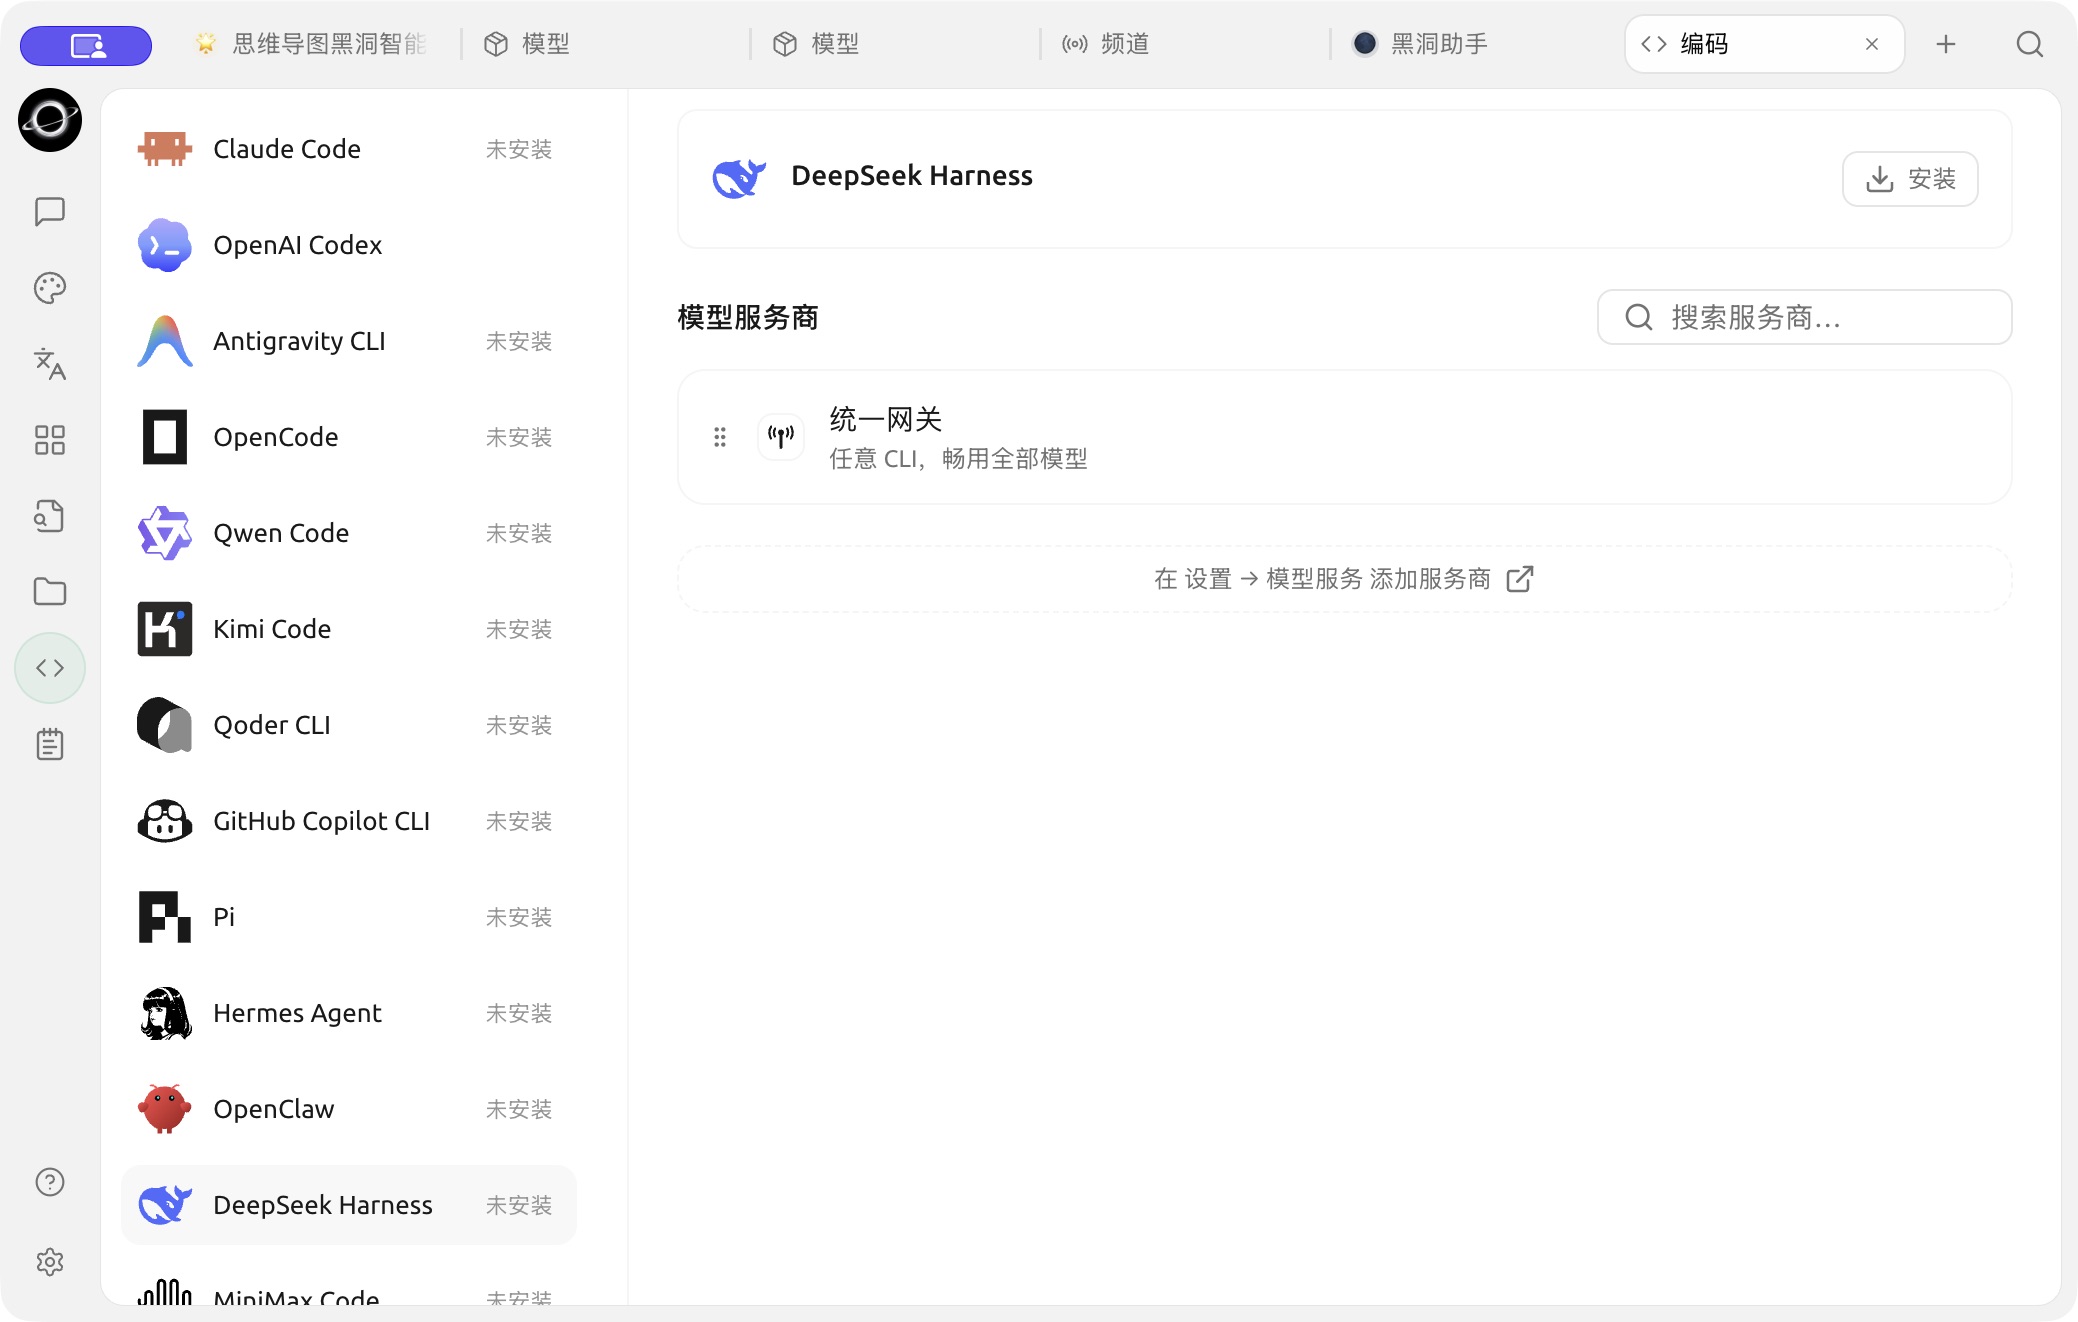Add a new tab with plus icon
Viewport: 2078px width, 1322px height.
click(x=1946, y=44)
